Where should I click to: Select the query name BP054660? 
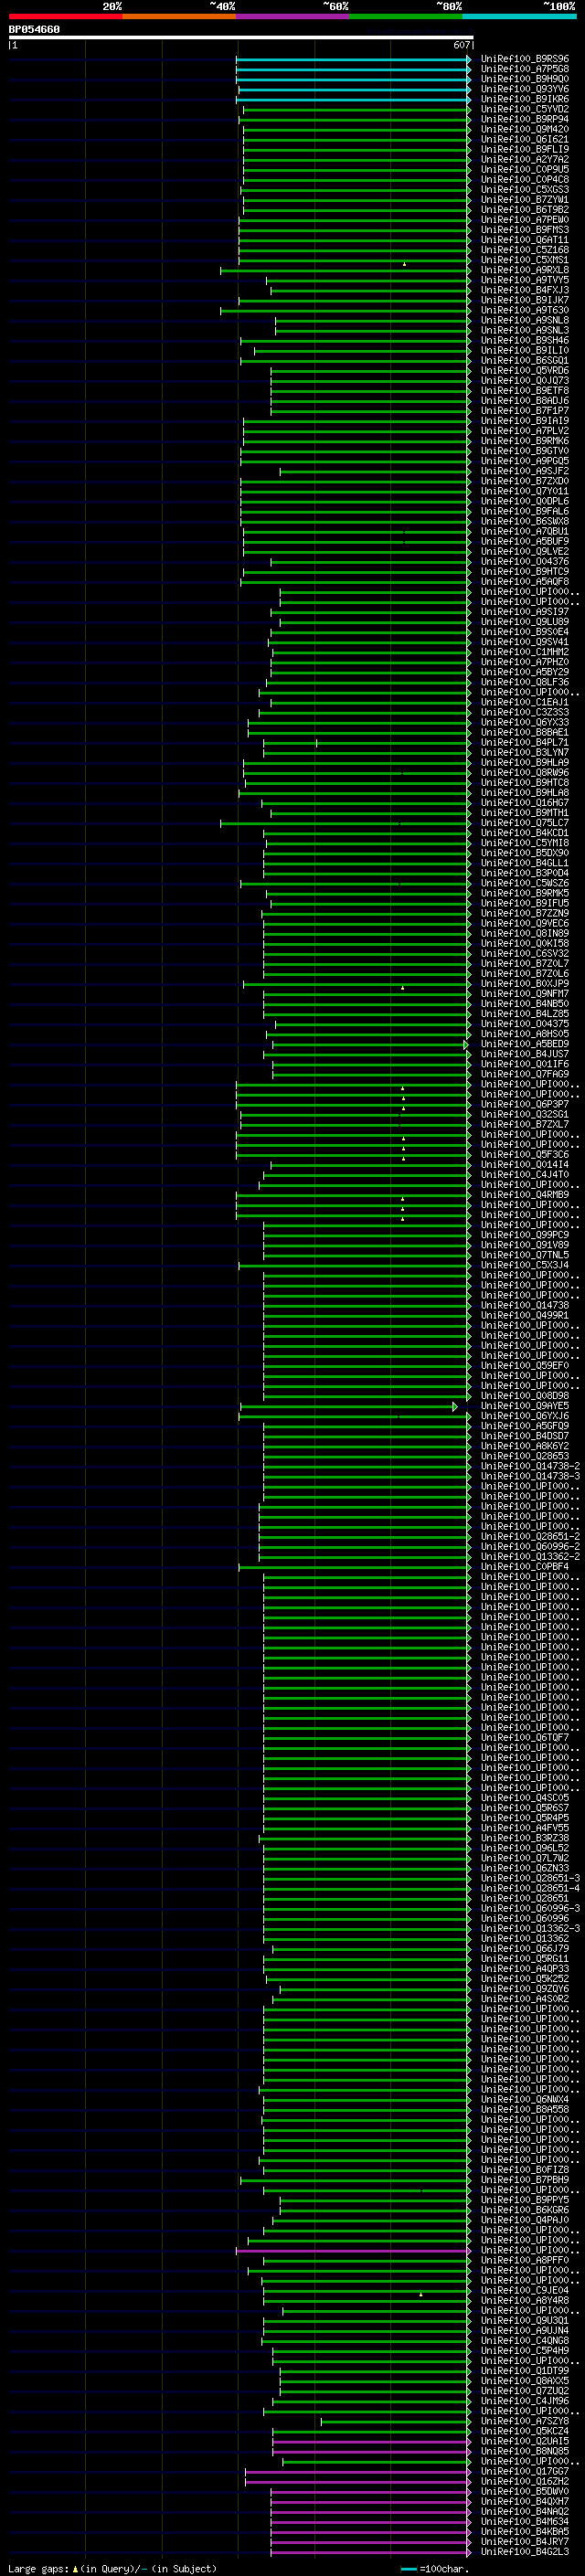(x=34, y=29)
